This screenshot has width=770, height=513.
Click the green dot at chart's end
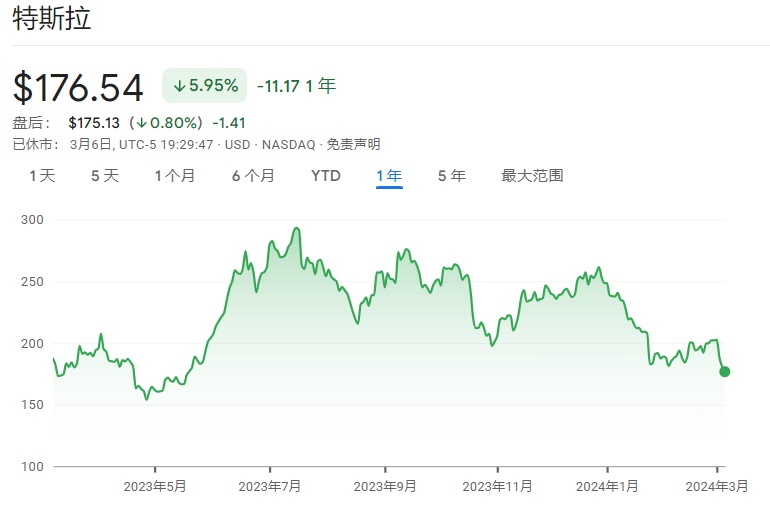(x=724, y=372)
